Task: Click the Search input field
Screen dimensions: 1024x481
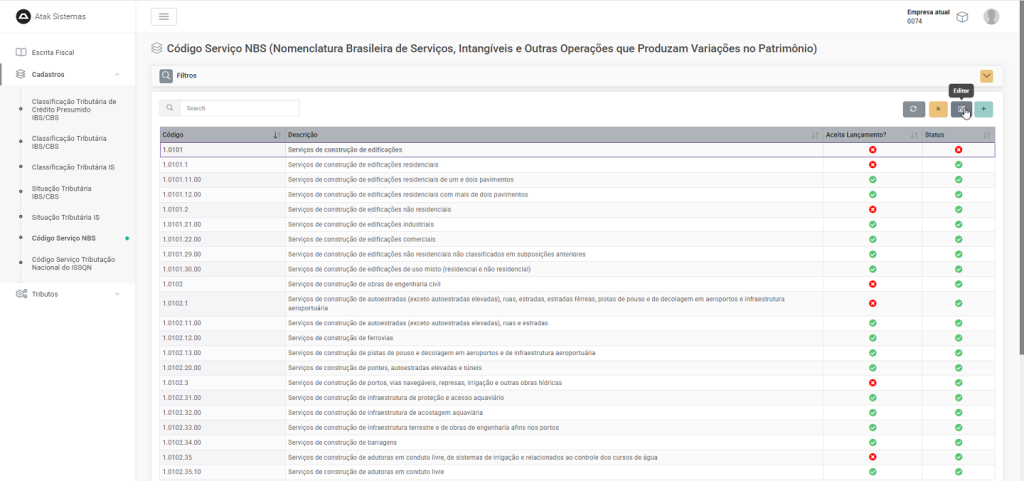Action: (238, 108)
